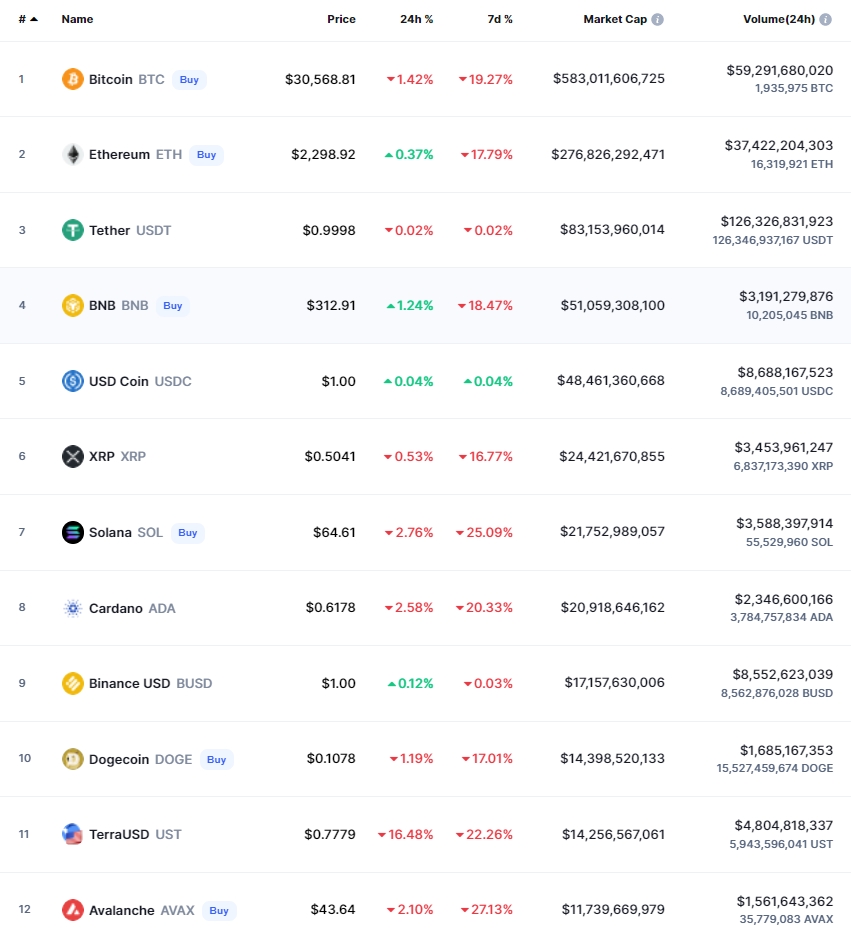Sort by the 7d % column header

[500, 19]
